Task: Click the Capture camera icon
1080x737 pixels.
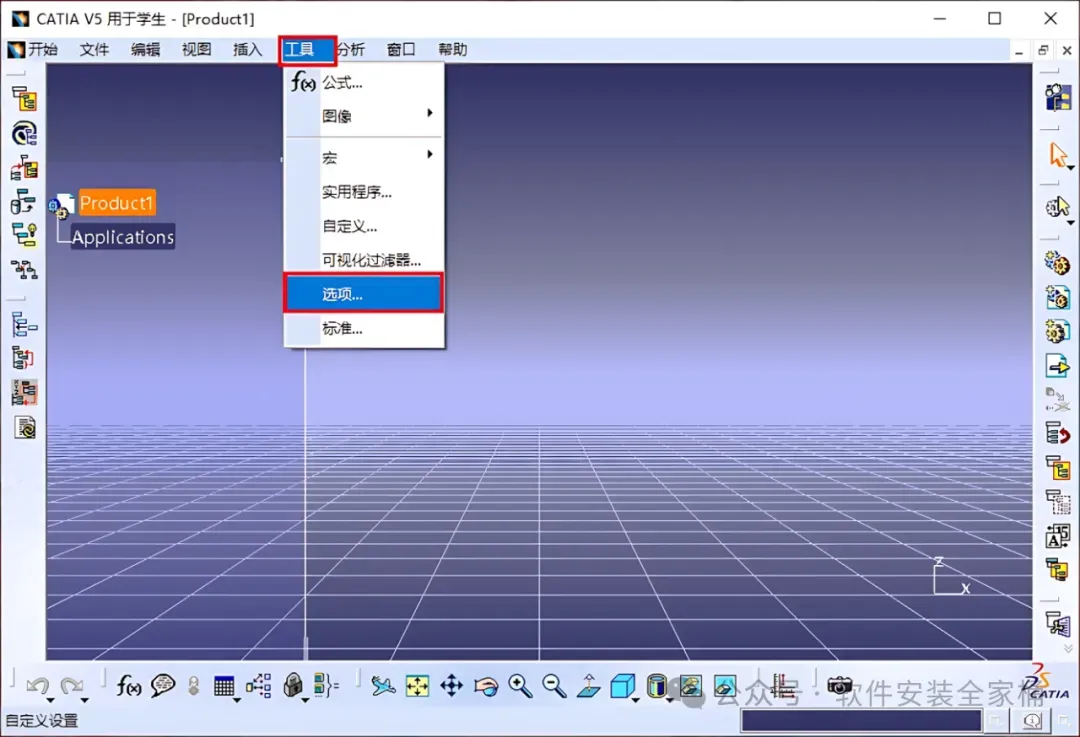Action: 840,686
